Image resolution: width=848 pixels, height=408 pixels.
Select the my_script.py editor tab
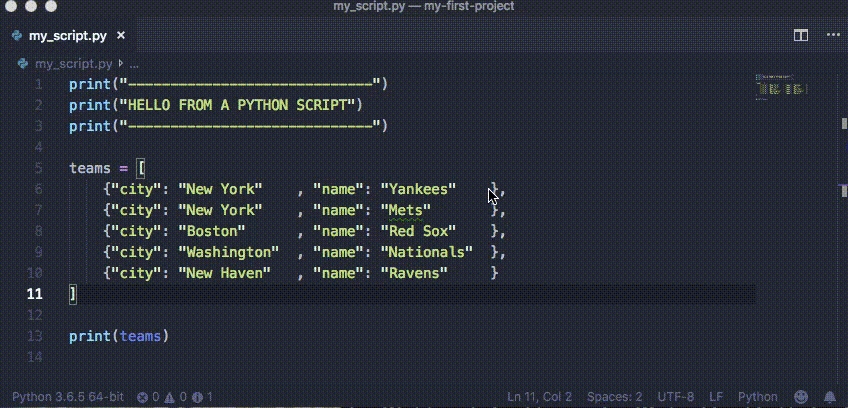pyautogui.click(x=68, y=36)
